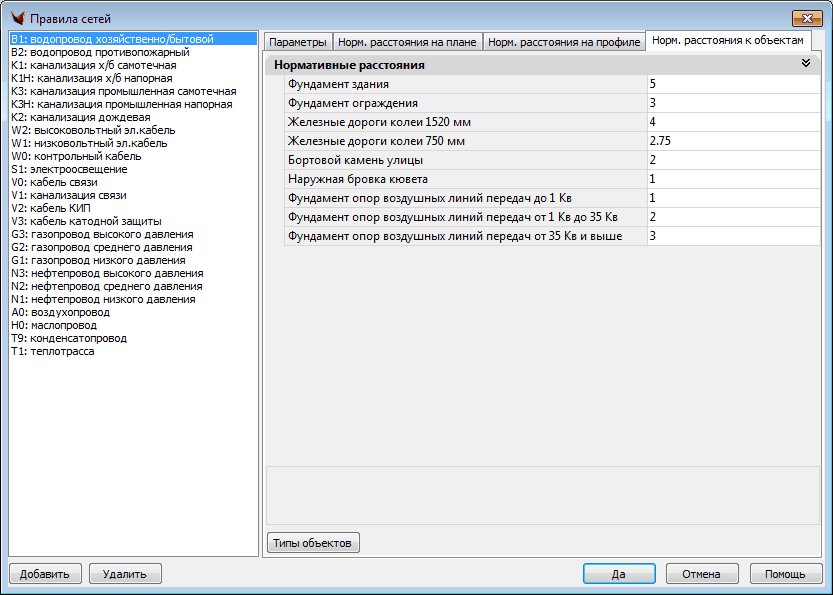This screenshot has width=833, height=595.
Task: Edit Железные дороги колеи 750 мм value
Action: [x=734, y=141]
